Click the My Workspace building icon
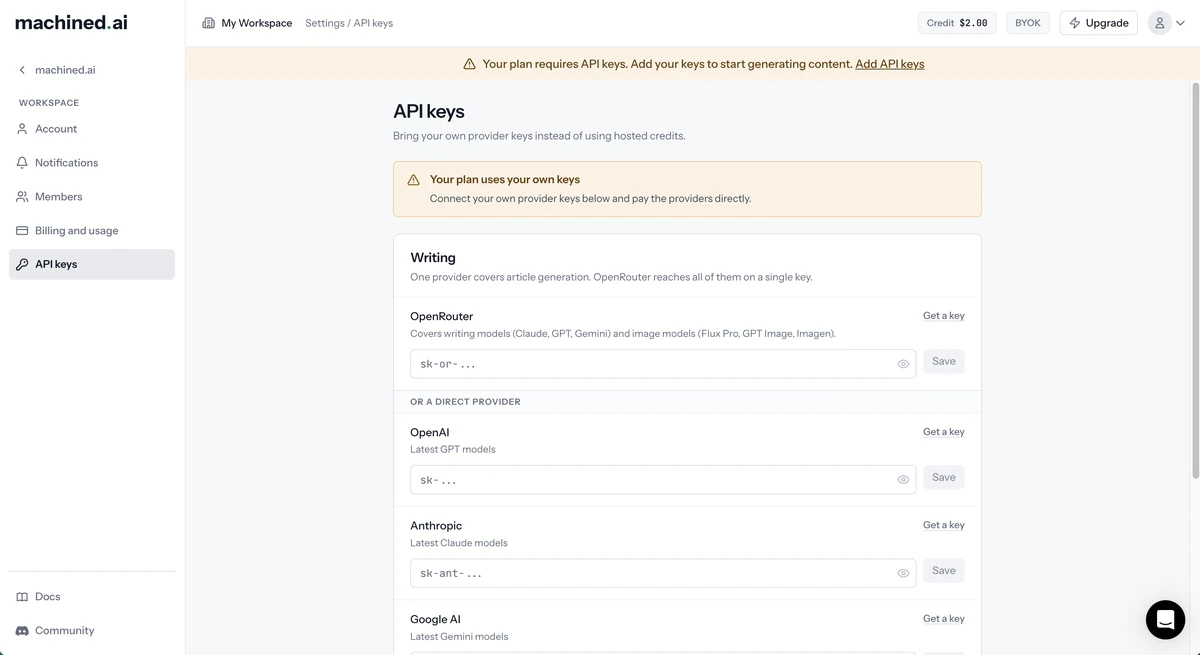 208,23
